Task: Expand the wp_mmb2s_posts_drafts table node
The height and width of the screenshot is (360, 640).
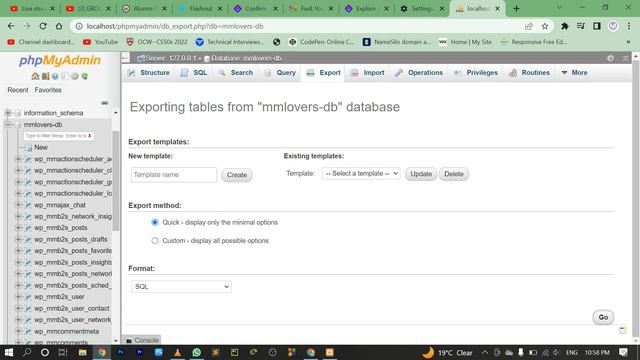Action: [18, 239]
